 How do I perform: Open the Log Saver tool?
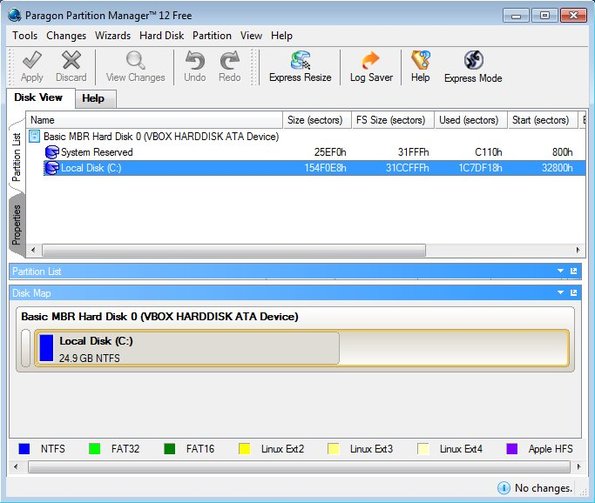[x=371, y=67]
